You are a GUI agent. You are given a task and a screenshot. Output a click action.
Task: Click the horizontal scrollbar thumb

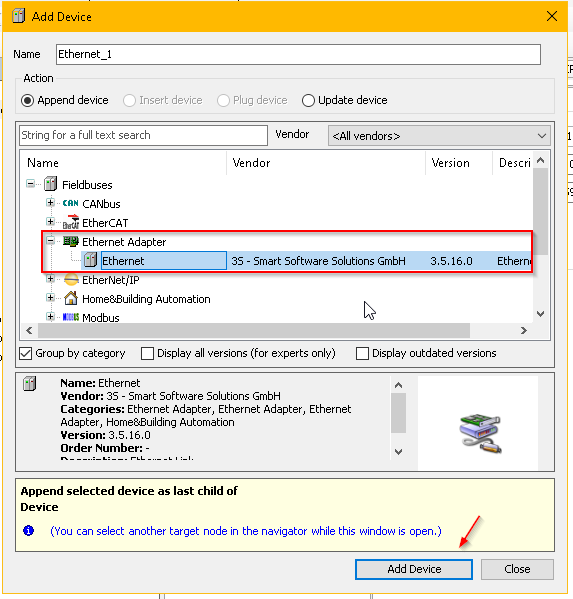click(254, 330)
